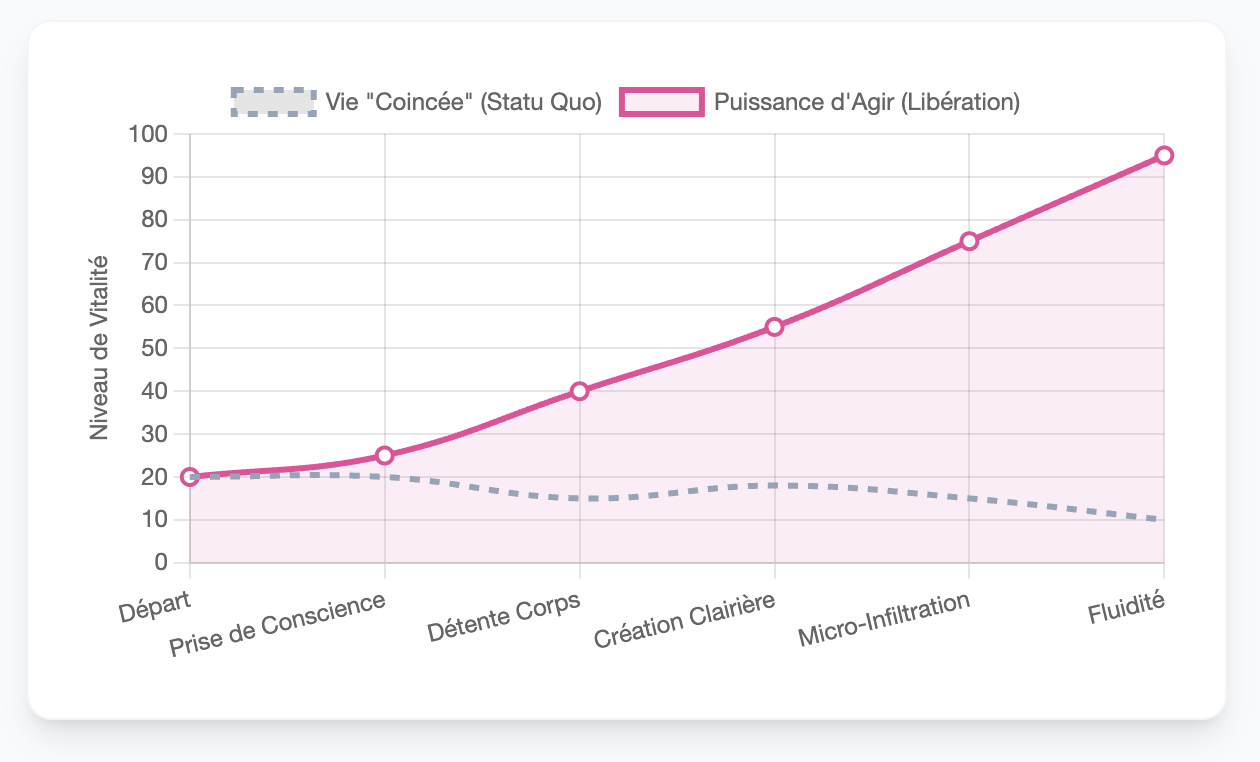The height and width of the screenshot is (762, 1260).
Task: Select the Fluidité x-axis label
Action: click(x=1129, y=608)
